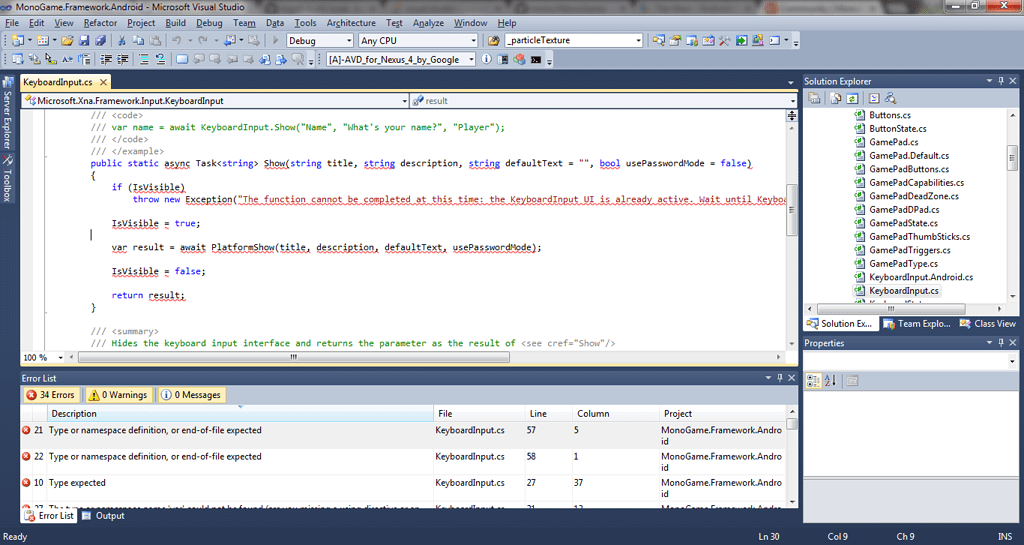This screenshot has width=1024, height=545.
Task: Click Refresh icon in Solution Explorer toolbar
Action: [x=852, y=99]
